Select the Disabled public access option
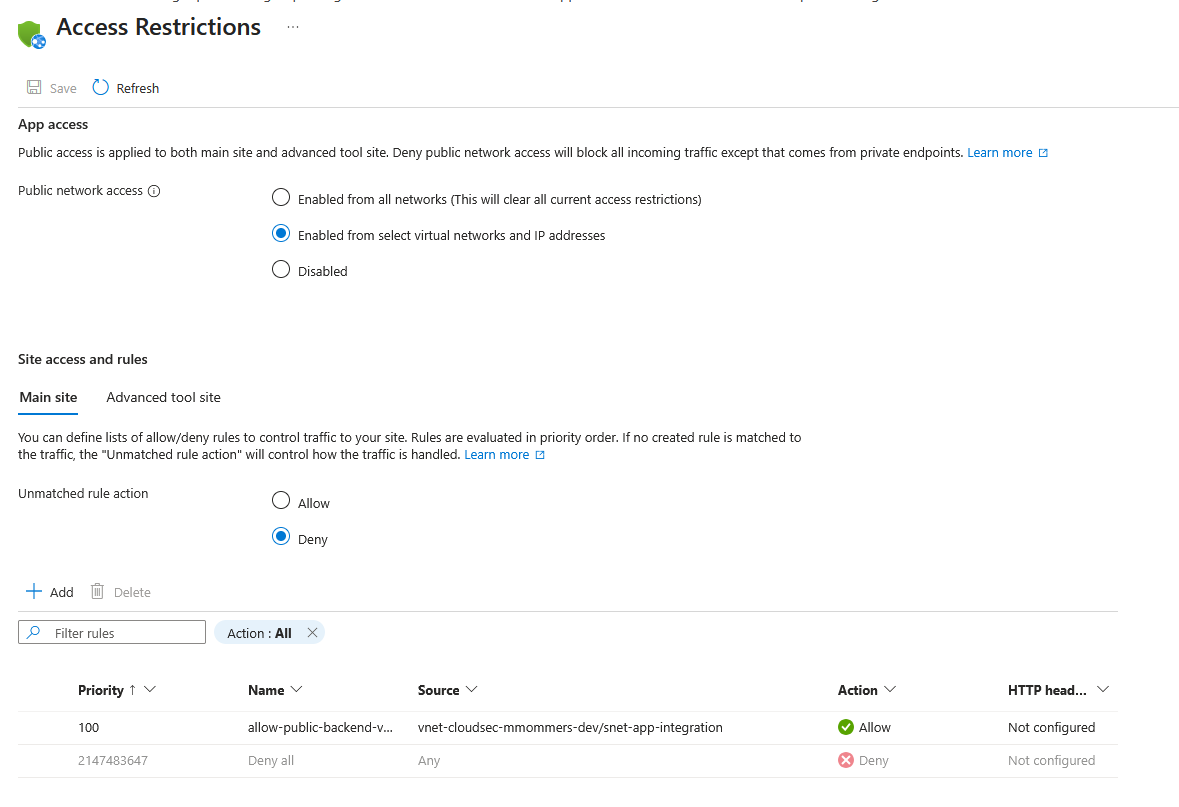1179x807 pixels. coord(280,269)
